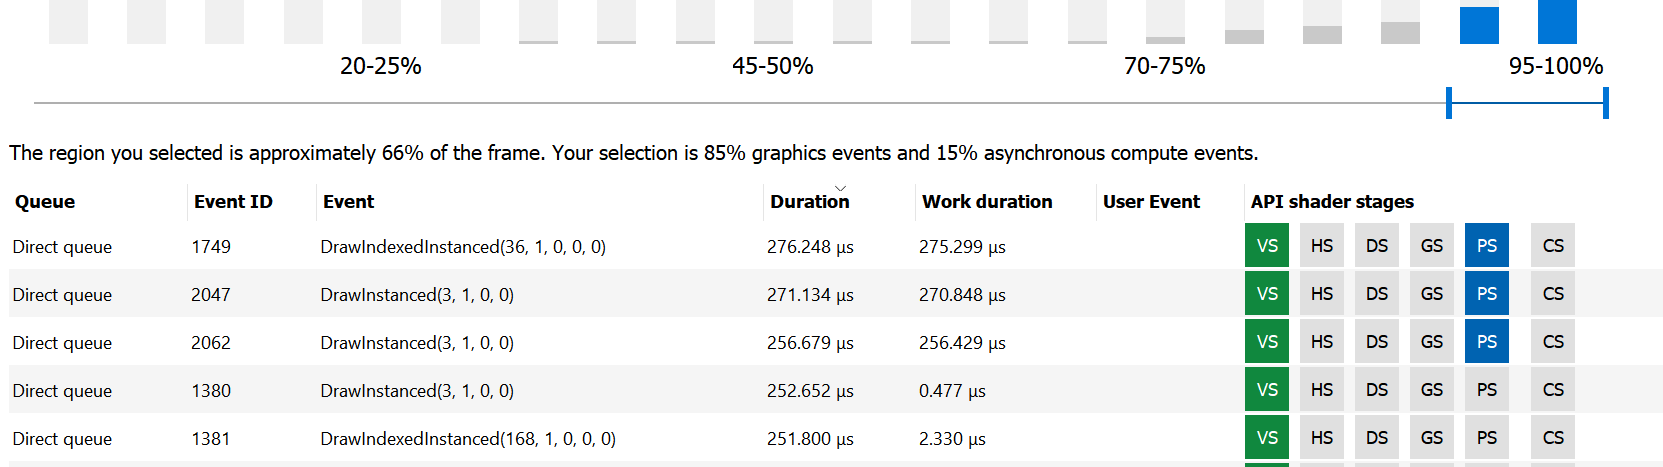Click the right handle of the blue range selector
This screenshot has height=467, width=1663.
point(1605,103)
